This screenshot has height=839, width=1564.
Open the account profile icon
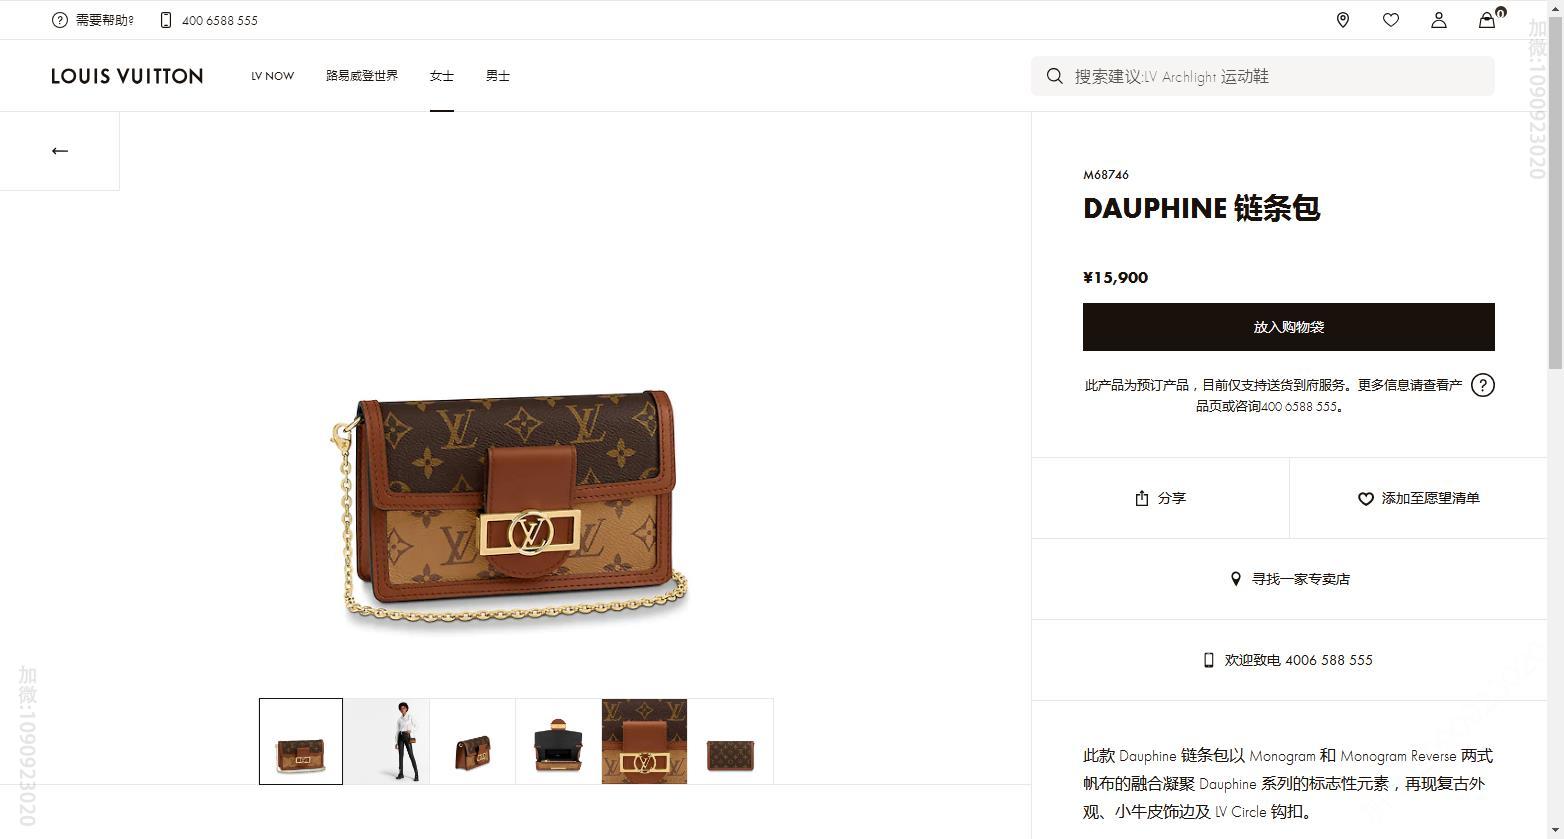(1439, 20)
